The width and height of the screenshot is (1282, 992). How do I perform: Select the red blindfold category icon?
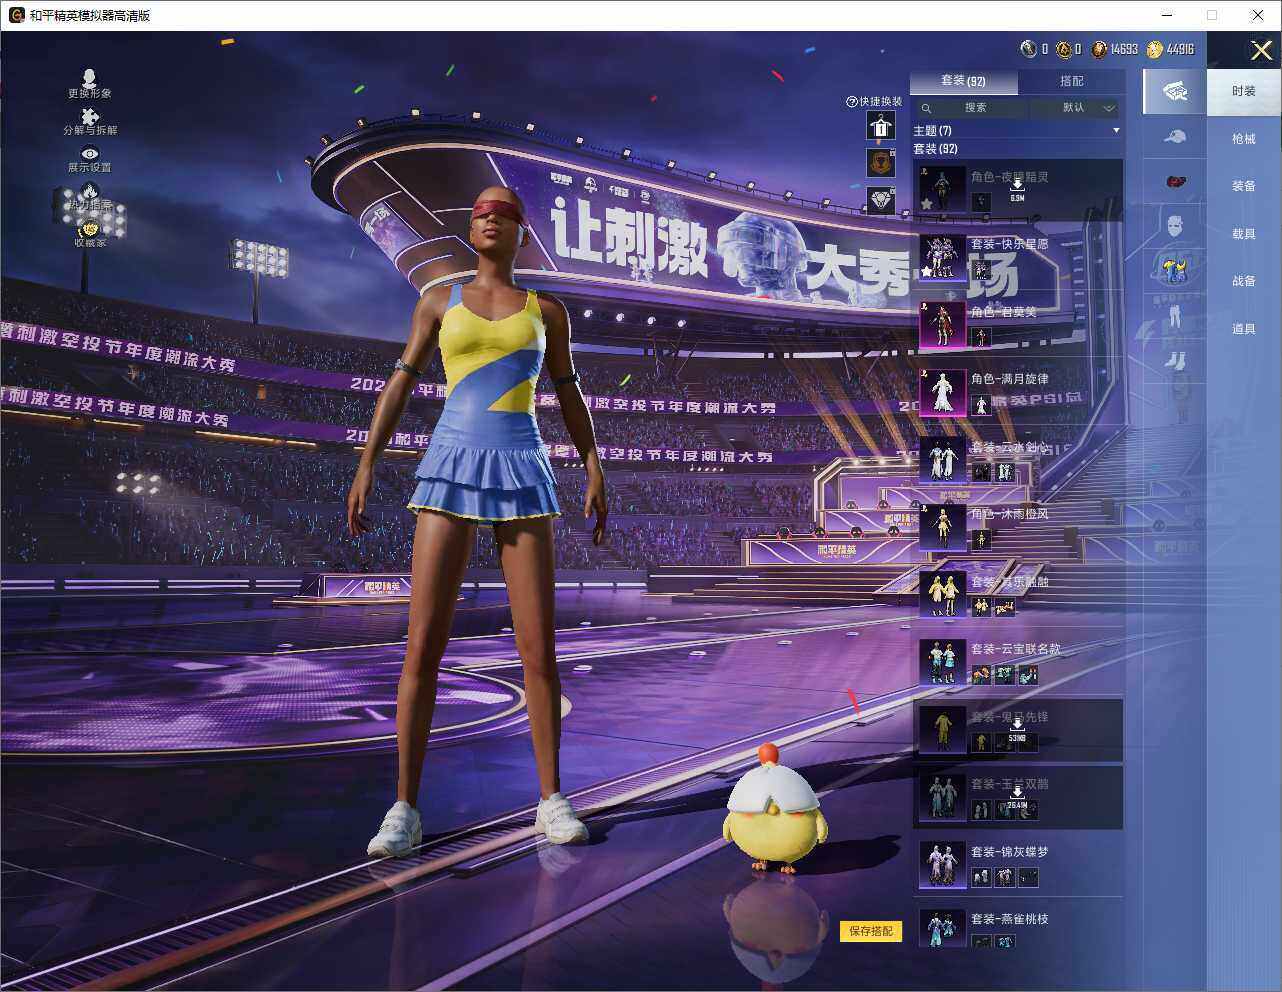tap(1175, 181)
